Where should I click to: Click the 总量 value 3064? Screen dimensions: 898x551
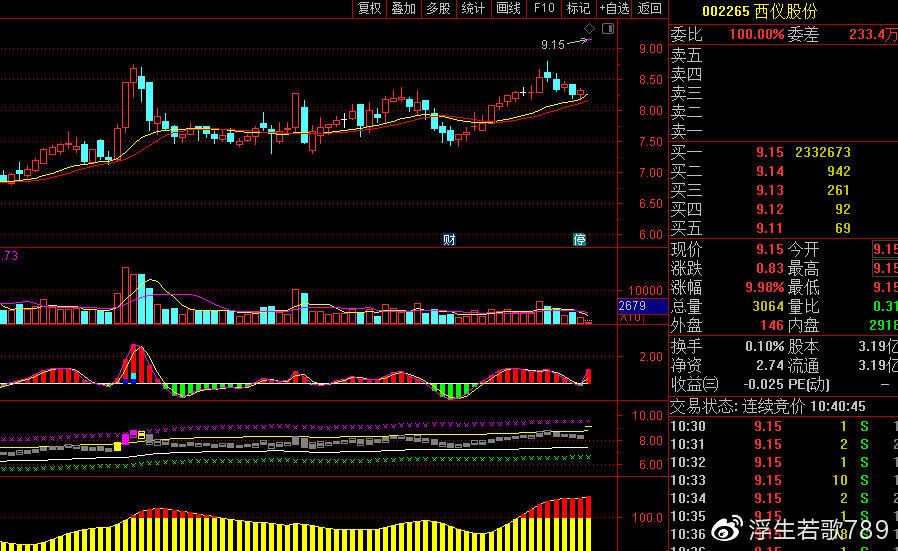pos(768,306)
